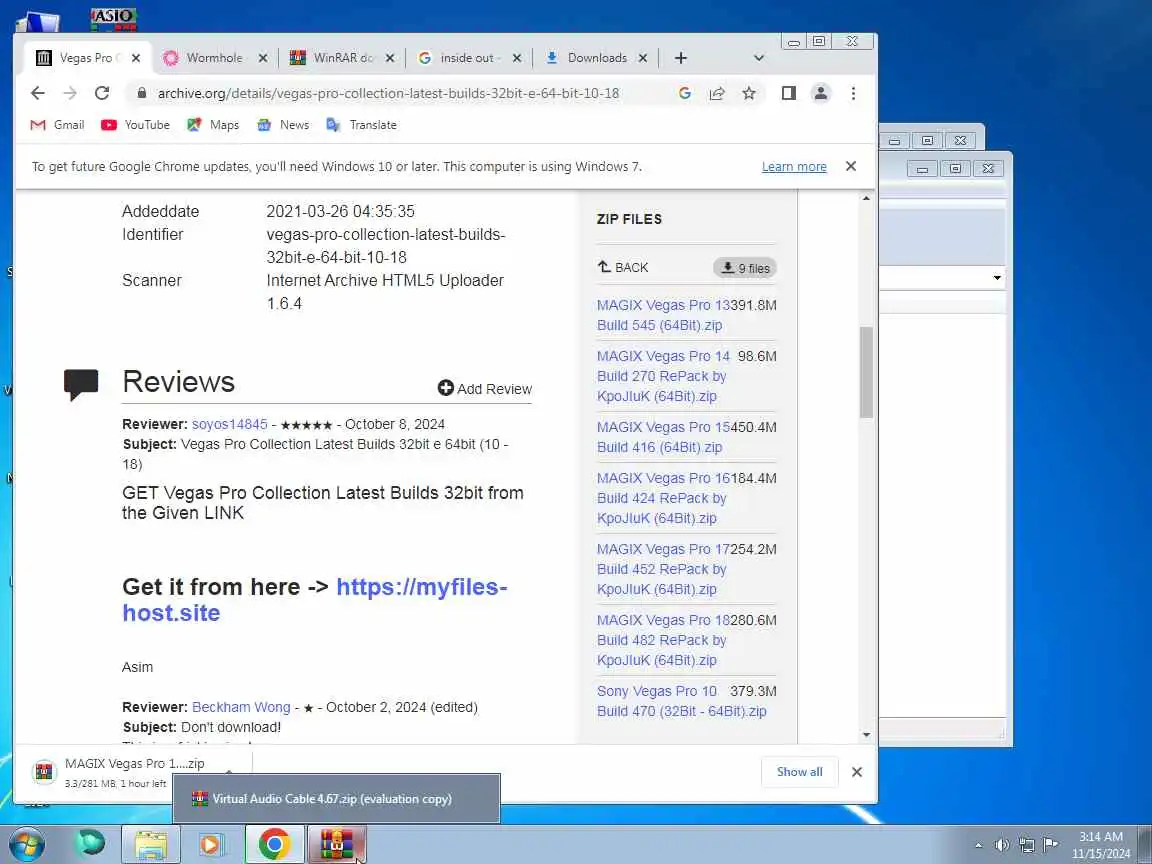Close the Downloads tab
The height and width of the screenshot is (864, 1152).
[643, 58]
